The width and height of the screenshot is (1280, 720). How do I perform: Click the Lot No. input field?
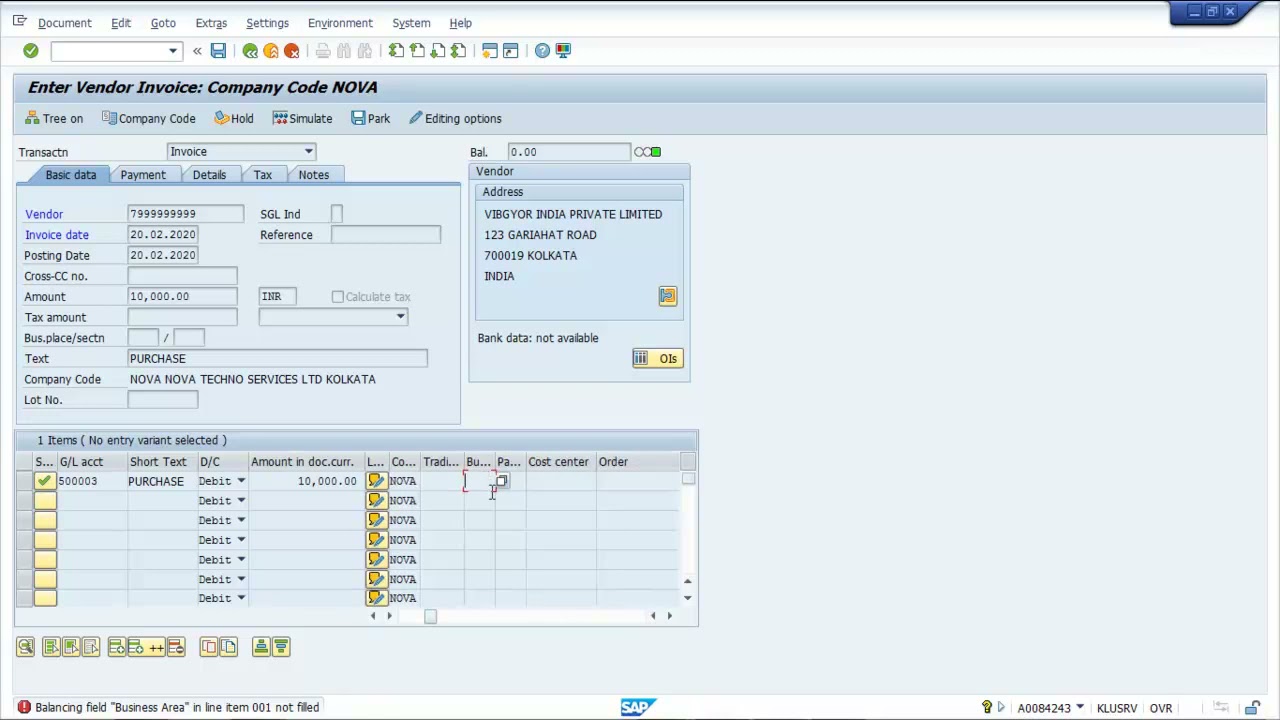[162, 400]
